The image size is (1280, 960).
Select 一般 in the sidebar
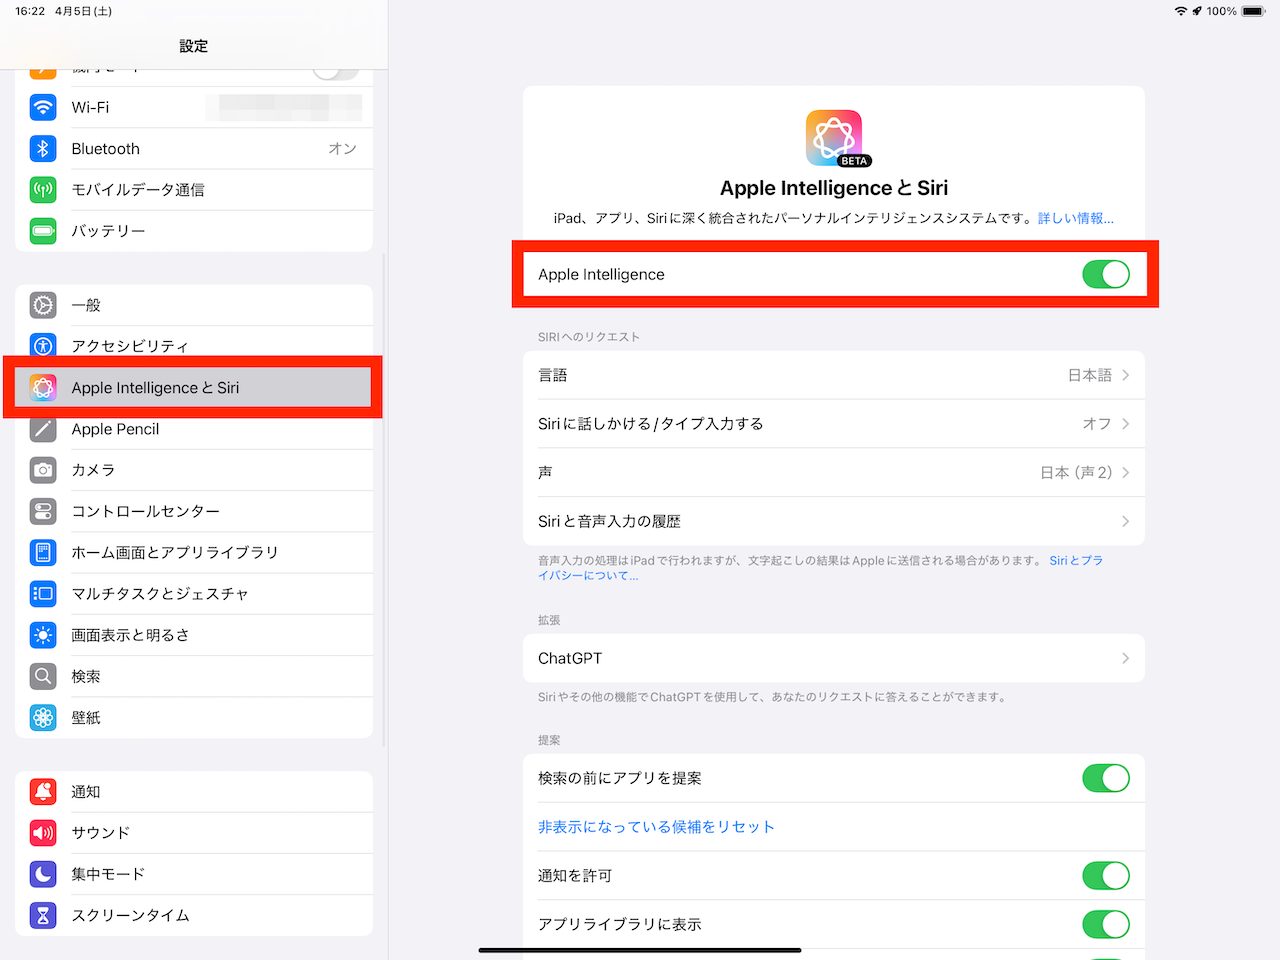click(x=194, y=305)
